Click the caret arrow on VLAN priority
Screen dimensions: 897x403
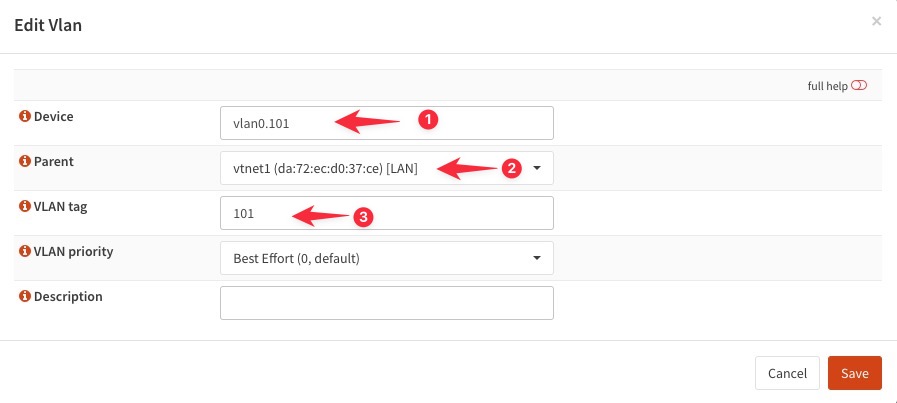tap(537, 258)
